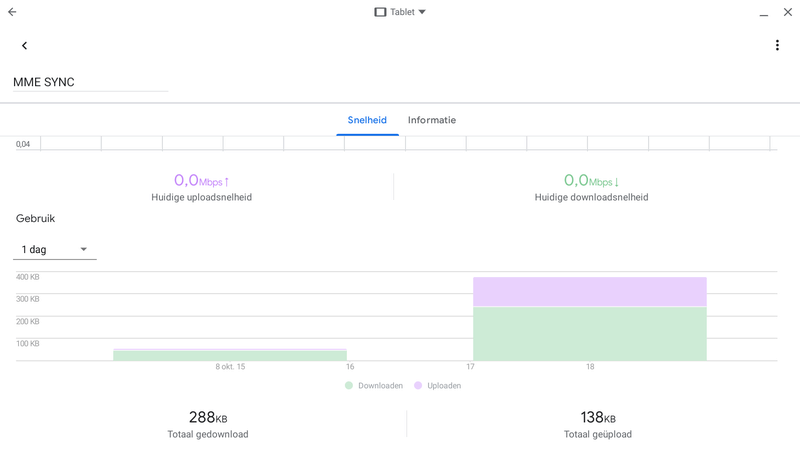Click the upload speed arrow icon

pyautogui.click(x=227, y=182)
